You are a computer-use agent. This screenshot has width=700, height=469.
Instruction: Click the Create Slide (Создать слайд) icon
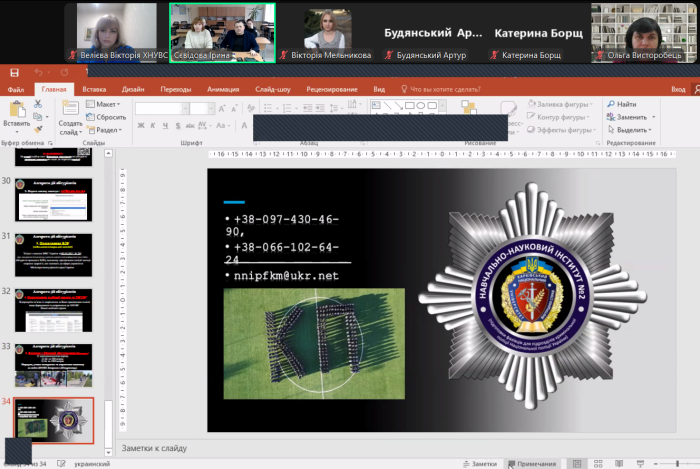pyautogui.click(x=69, y=112)
